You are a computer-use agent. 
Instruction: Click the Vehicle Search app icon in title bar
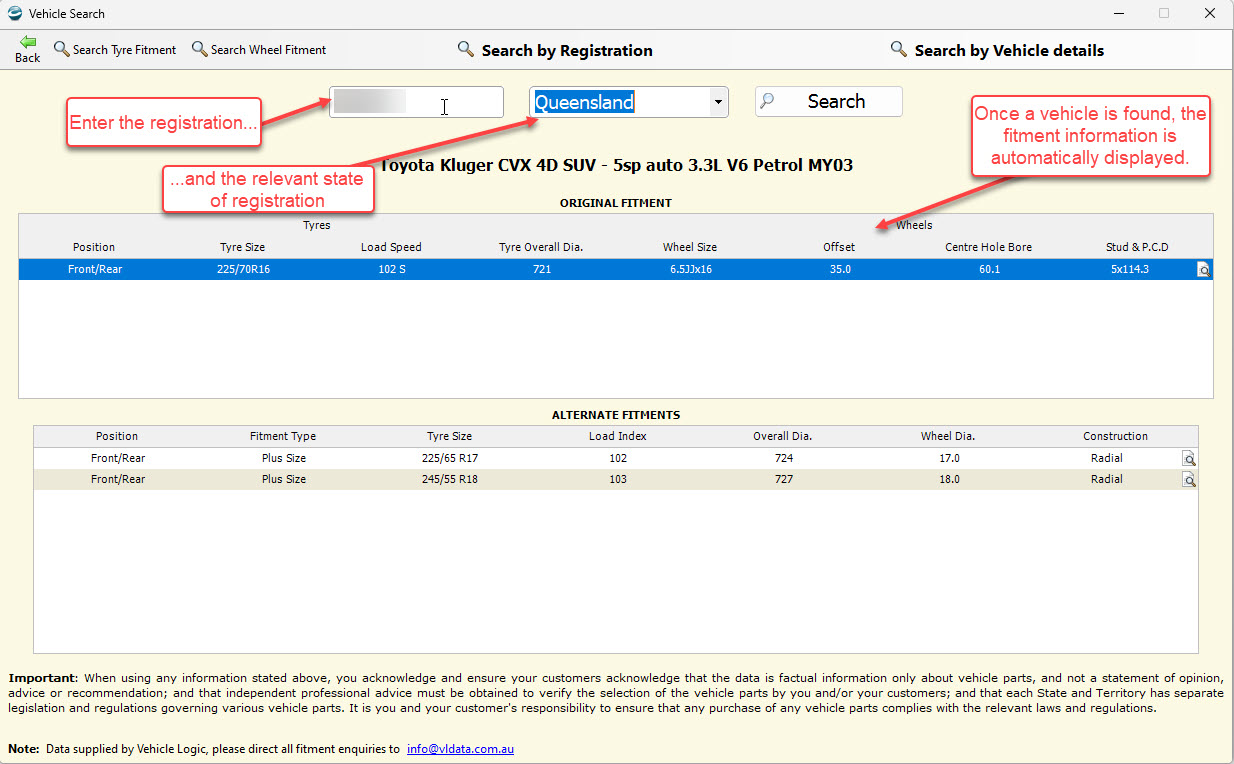click(x=14, y=14)
